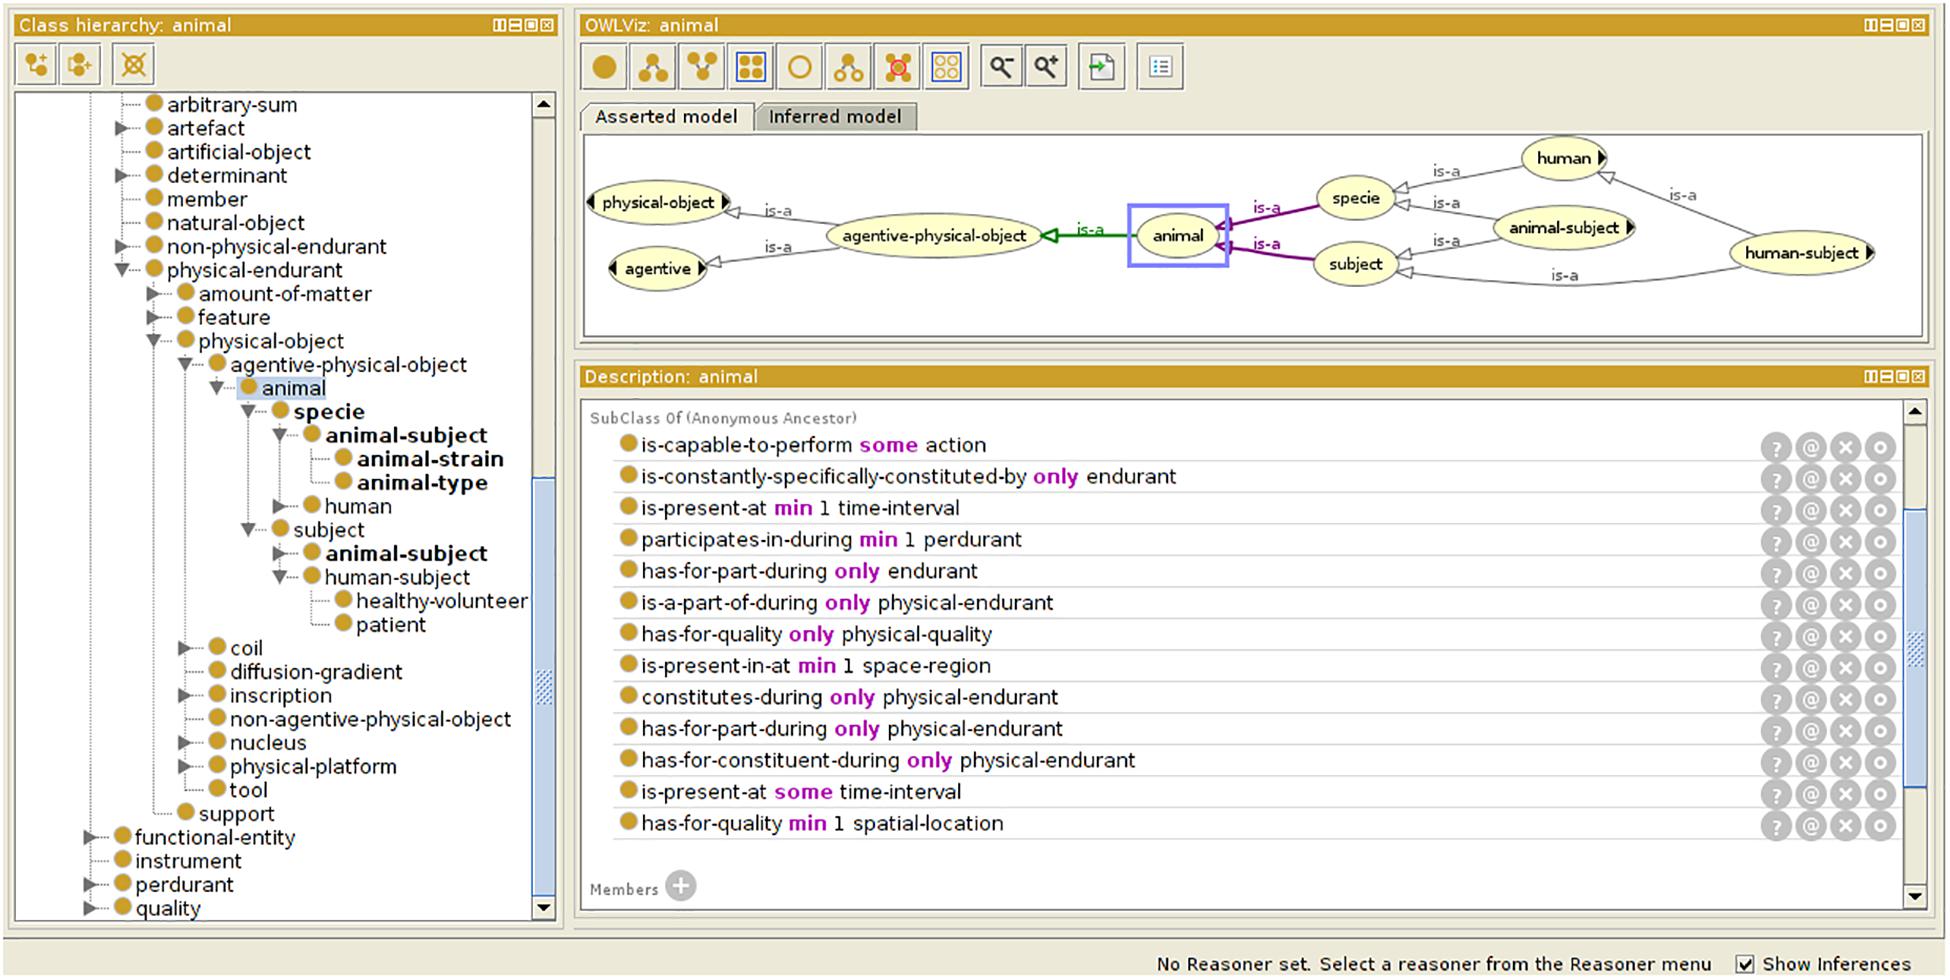The image size is (1950, 980).
Task: Click OWLViz Hide class icon (hollow circle)
Action: [800, 67]
